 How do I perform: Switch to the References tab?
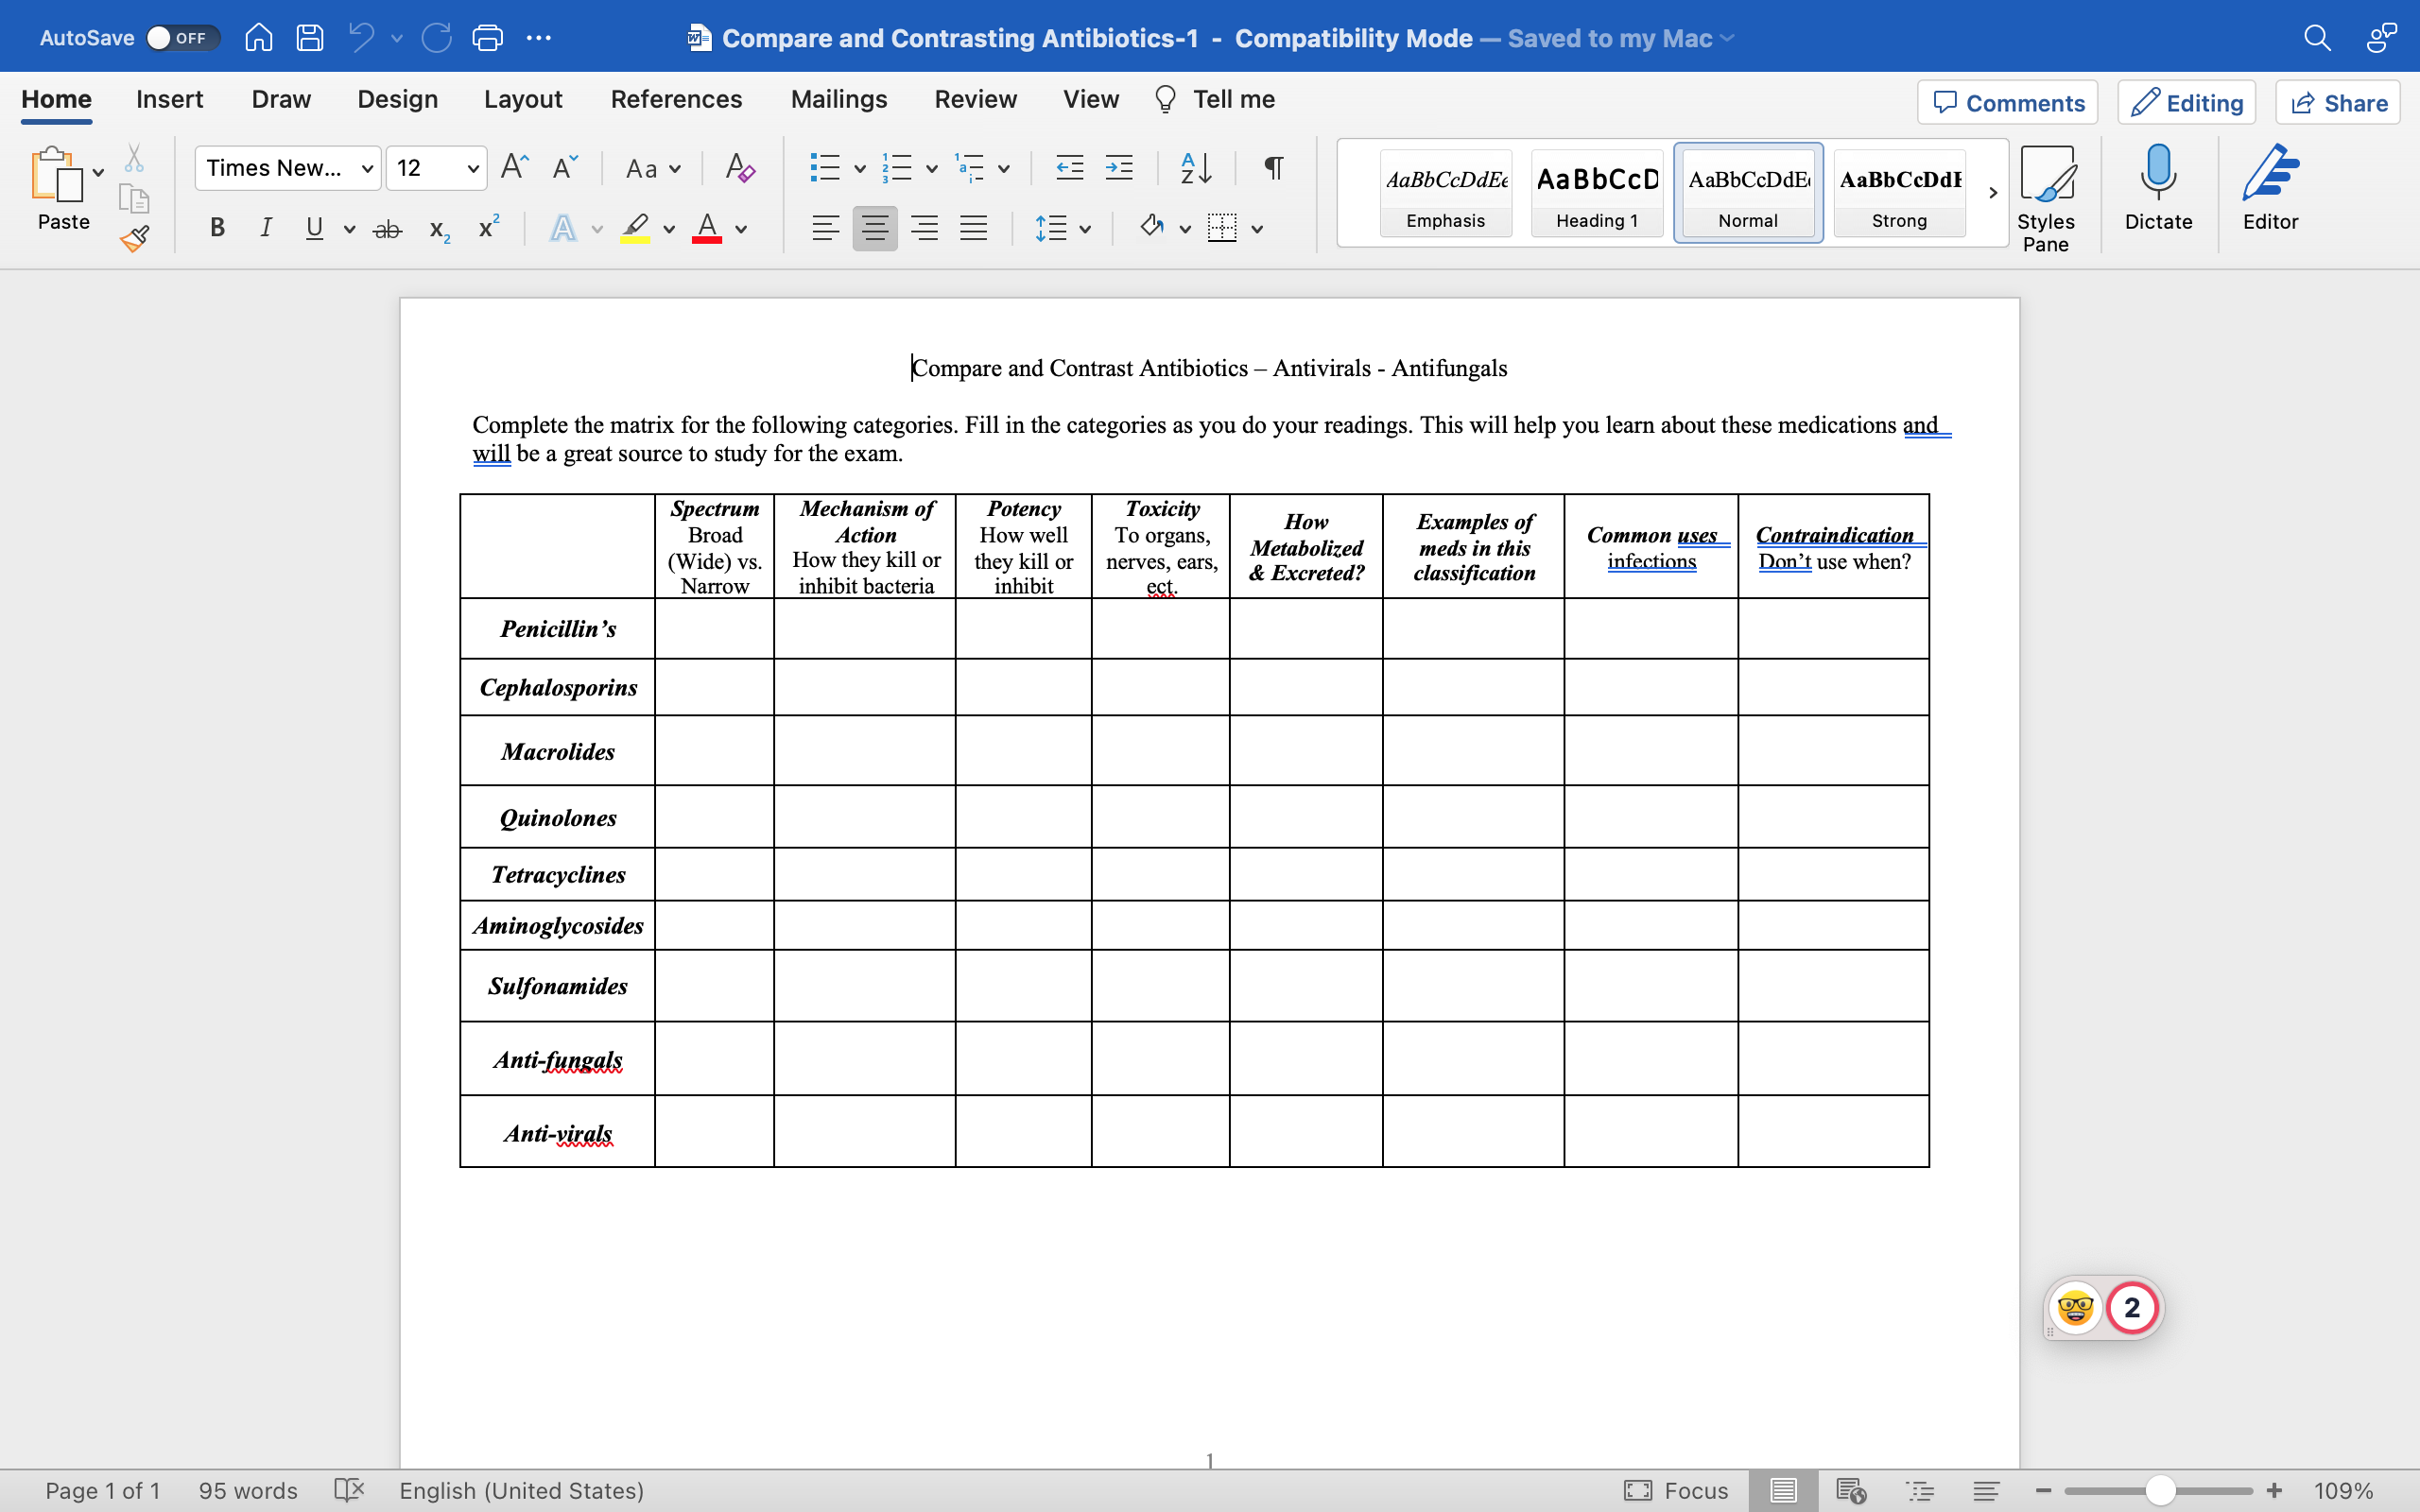(676, 99)
